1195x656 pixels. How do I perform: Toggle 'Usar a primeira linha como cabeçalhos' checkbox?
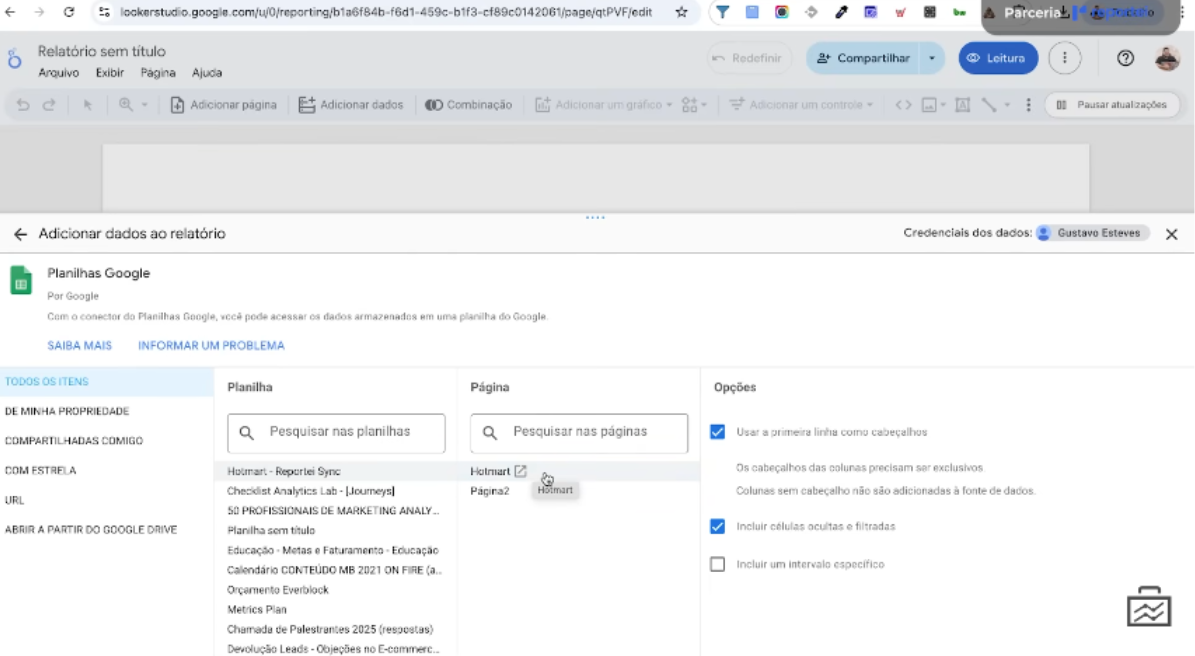[x=717, y=432]
